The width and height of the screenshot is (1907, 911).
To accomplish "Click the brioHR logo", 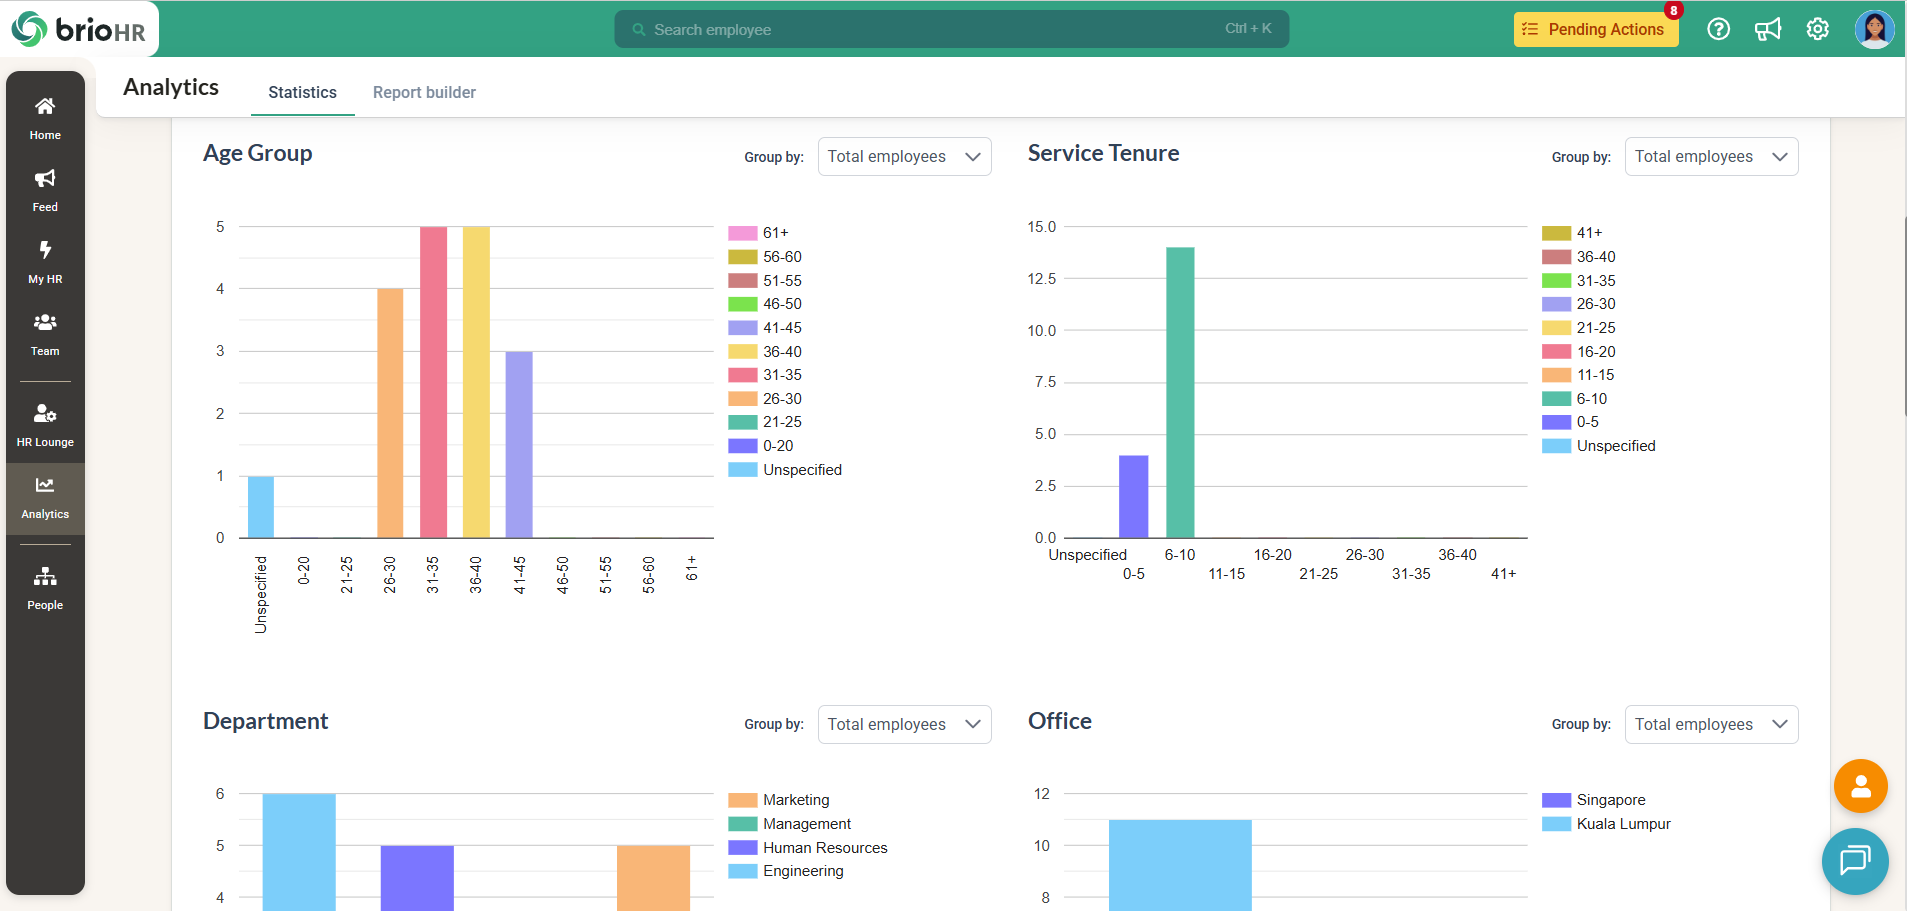I will click(79, 29).
